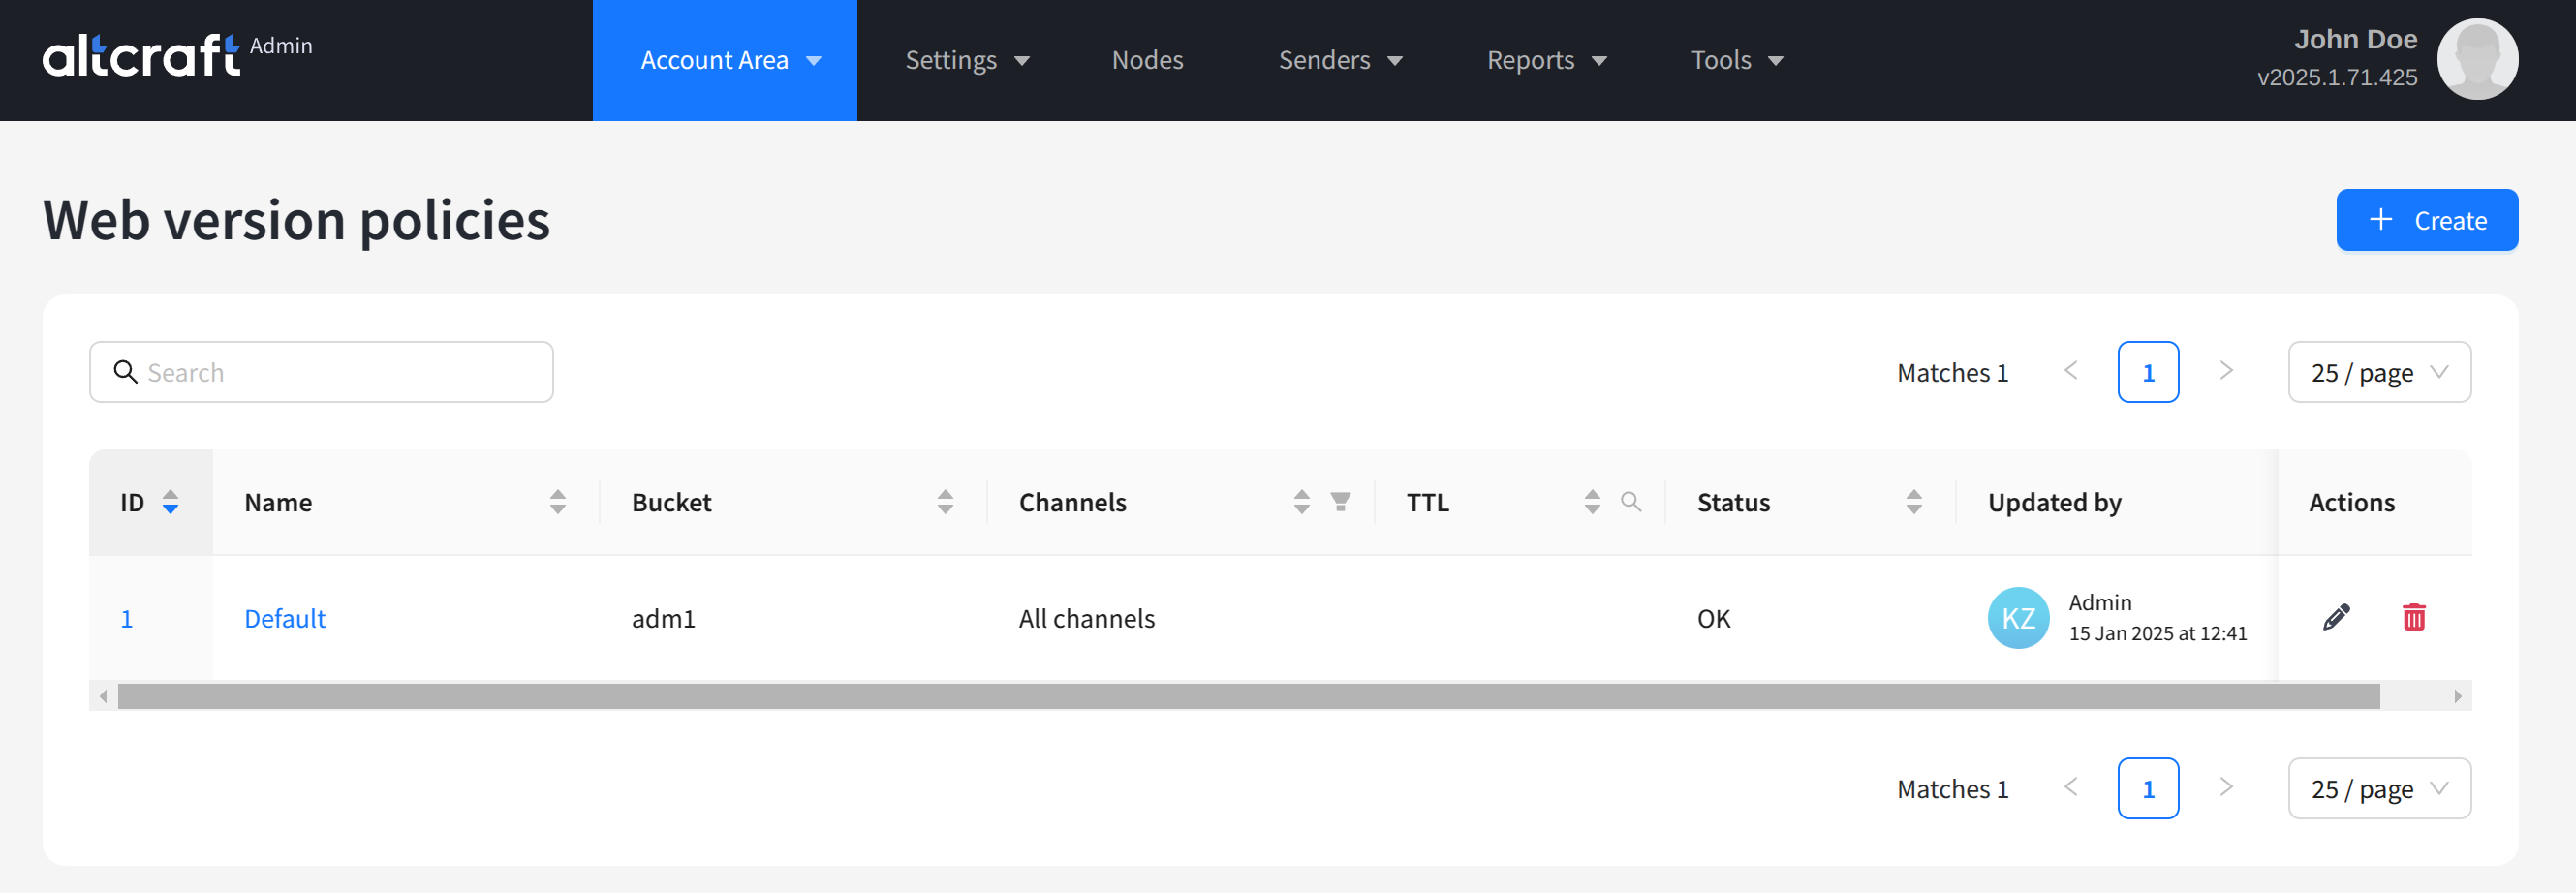The width and height of the screenshot is (2576, 893).
Task: Click the pencil edit icon for Default policy
Action: point(2336,618)
